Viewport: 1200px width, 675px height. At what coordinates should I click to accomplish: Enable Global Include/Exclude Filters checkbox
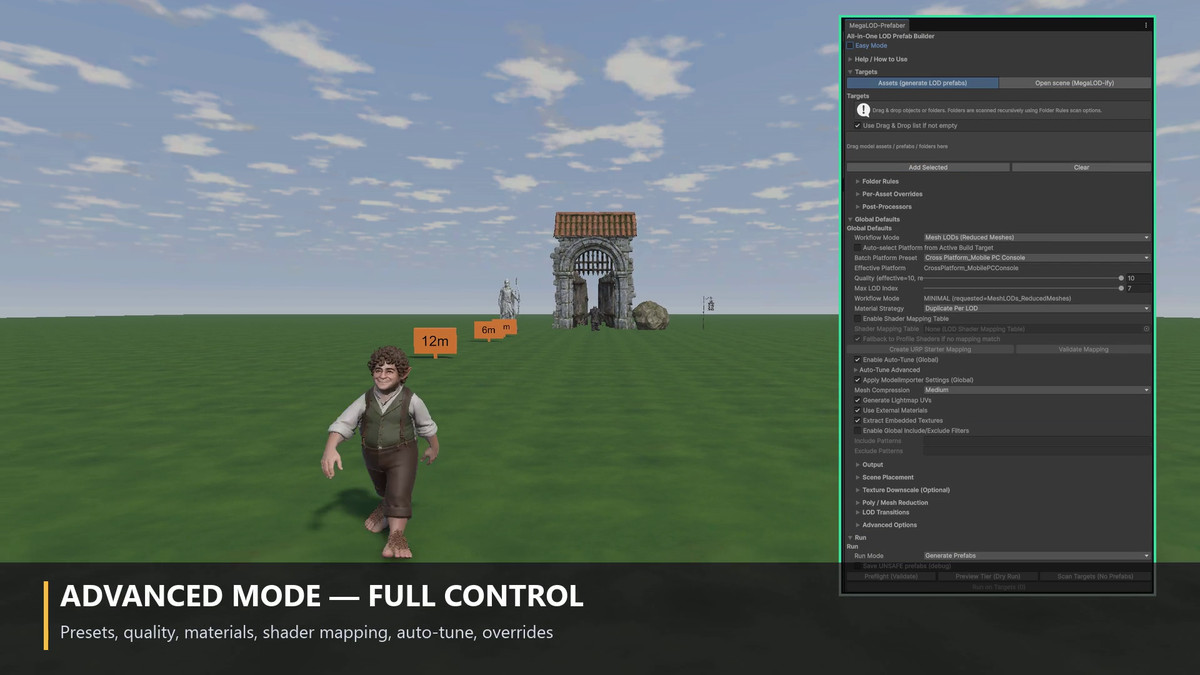coord(858,431)
